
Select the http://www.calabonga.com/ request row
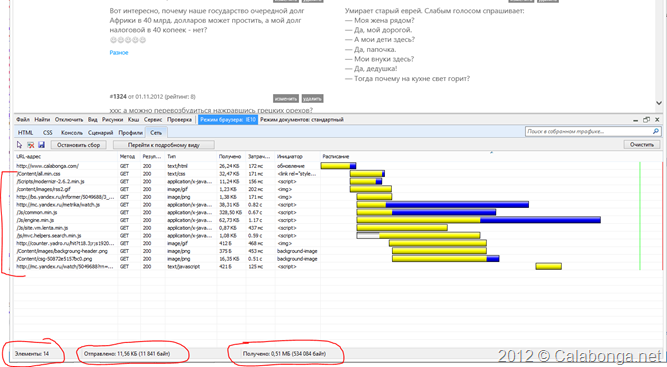(x=338, y=166)
